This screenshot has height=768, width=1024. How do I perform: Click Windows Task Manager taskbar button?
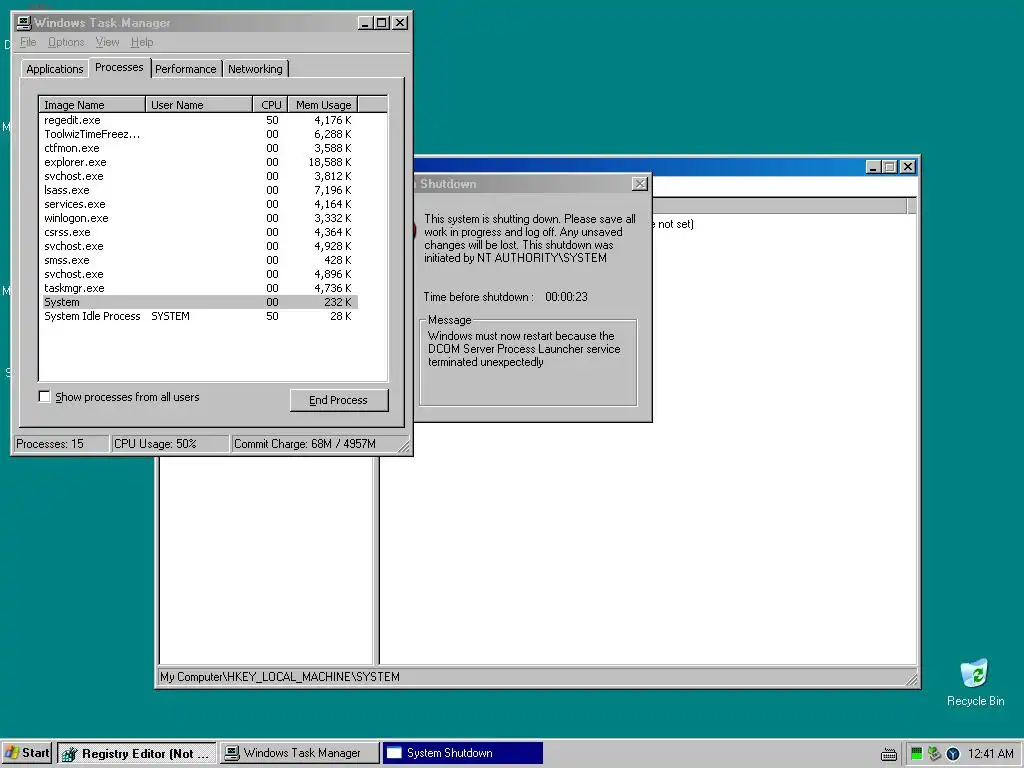[x=299, y=753]
